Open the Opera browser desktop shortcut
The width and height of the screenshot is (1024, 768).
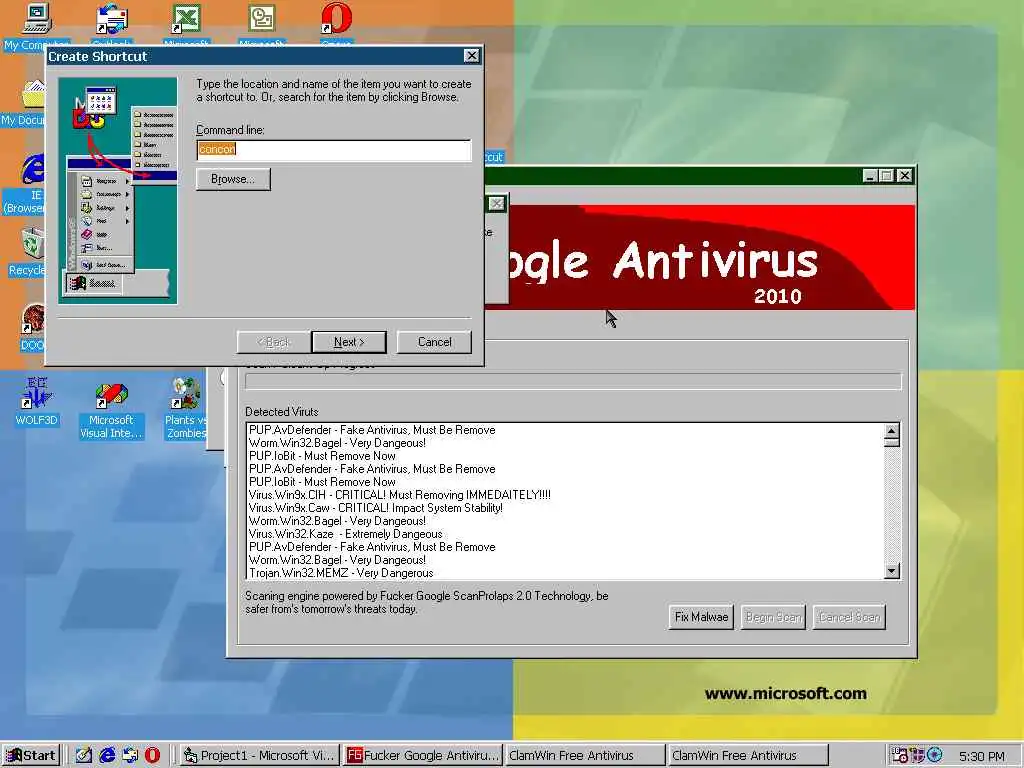[x=336, y=20]
